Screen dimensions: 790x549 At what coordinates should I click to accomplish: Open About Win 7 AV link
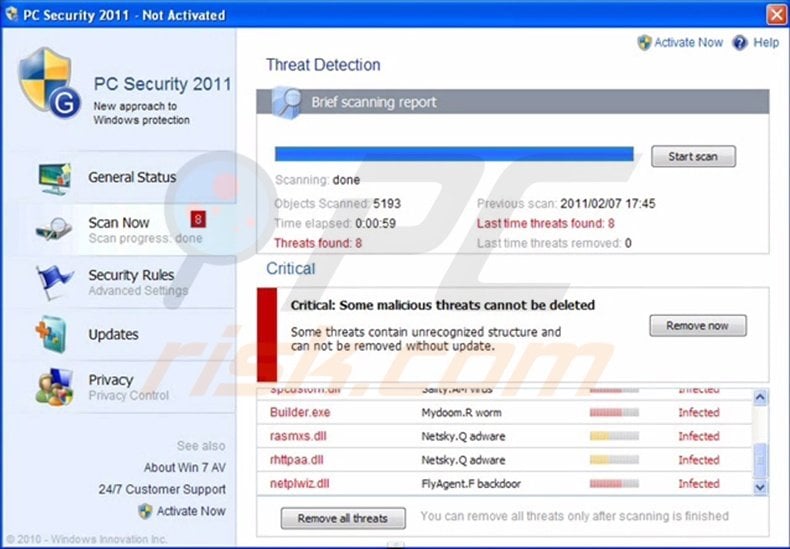pos(184,468)
